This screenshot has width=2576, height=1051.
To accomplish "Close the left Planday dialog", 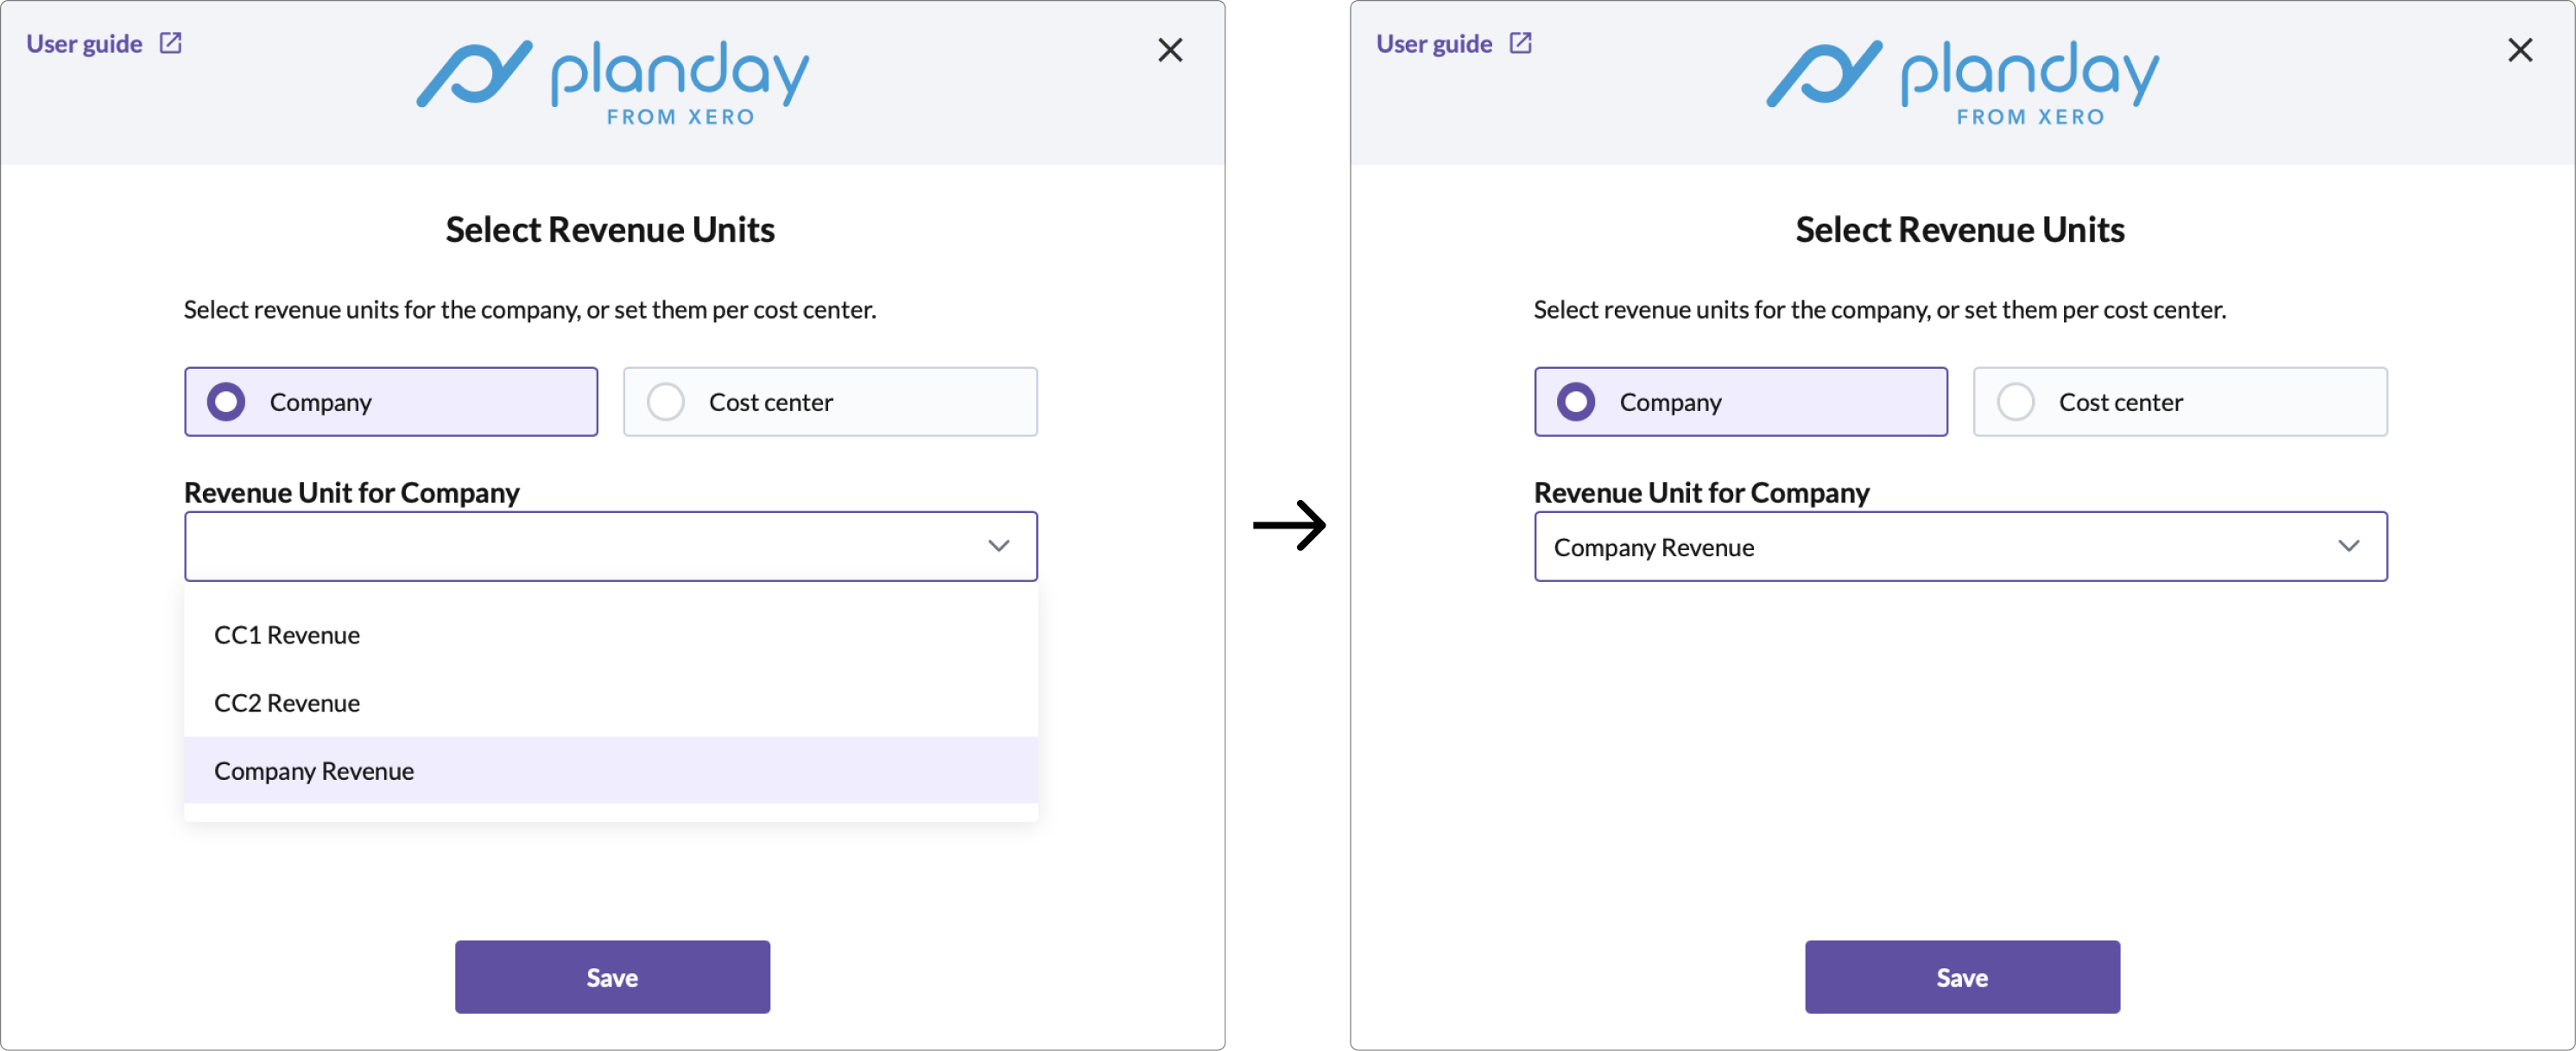I will (1170, 50).
